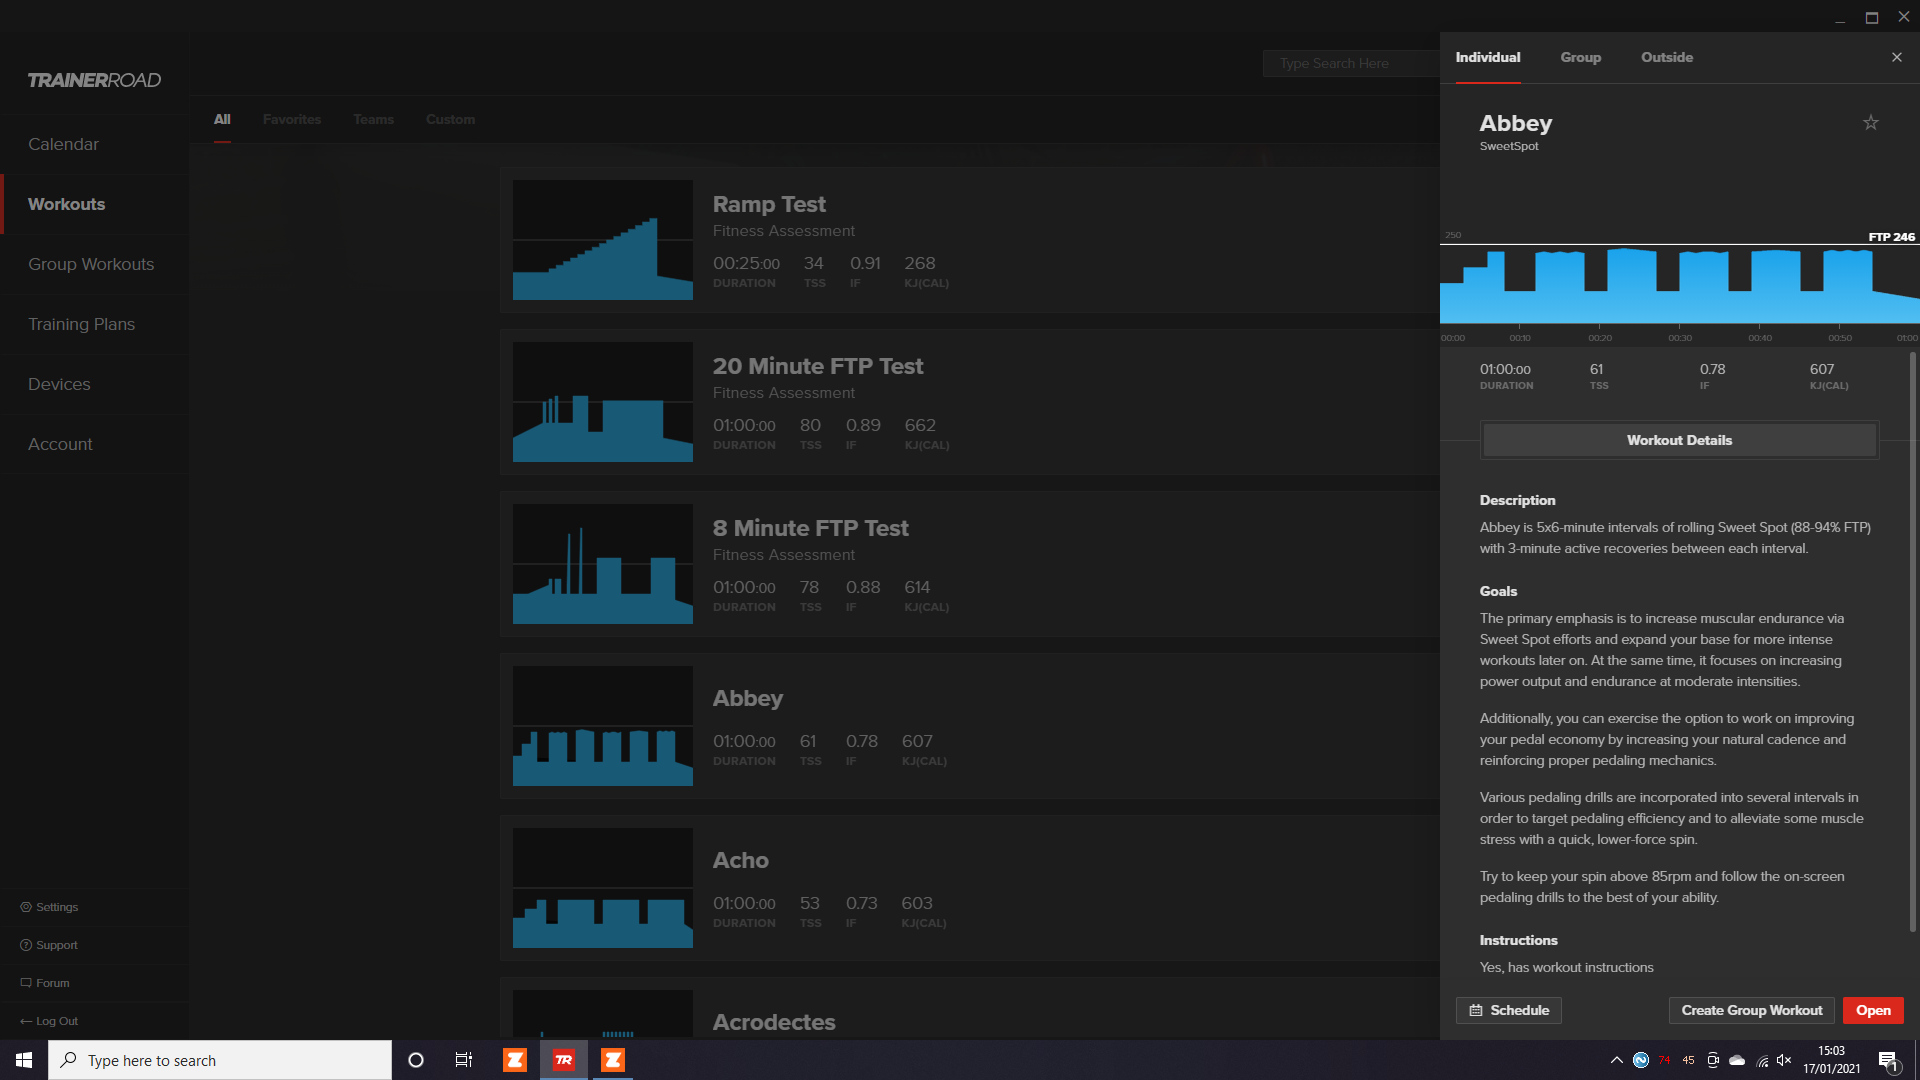The width and height of the screenshot is (1920, 1080).
Task: Select the Favorites filter tab
Action: click(292, 119)
